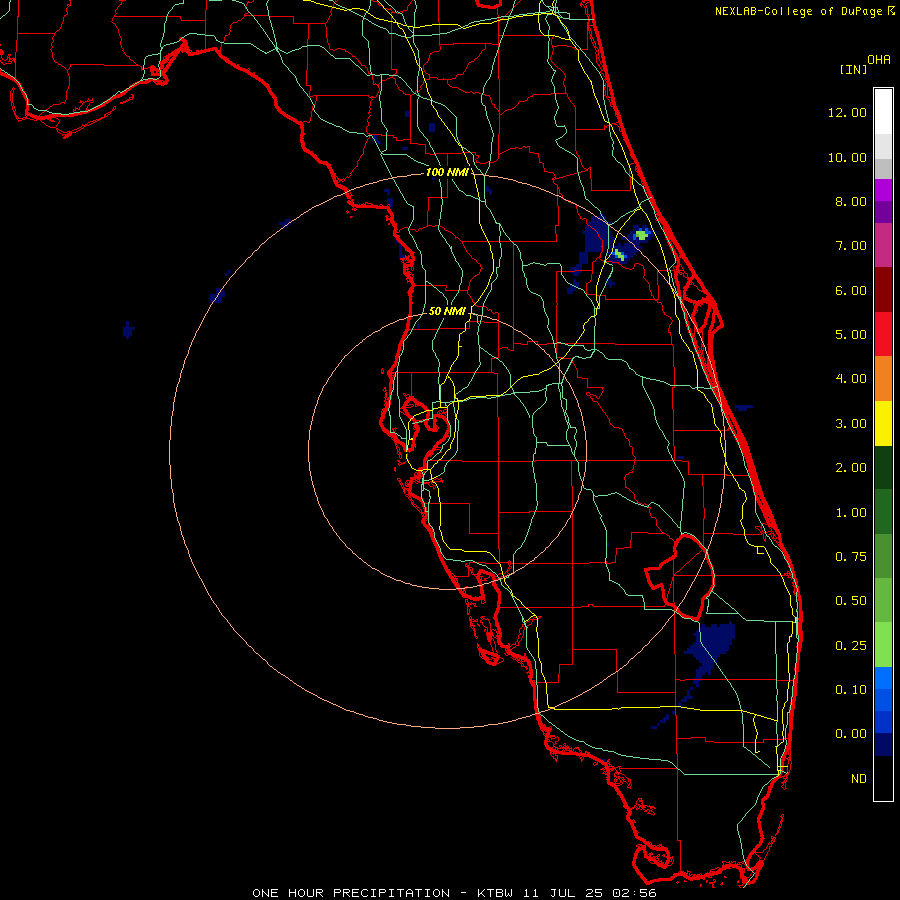Pick the orange 4.00 color swatch

(x=883, y=379)
